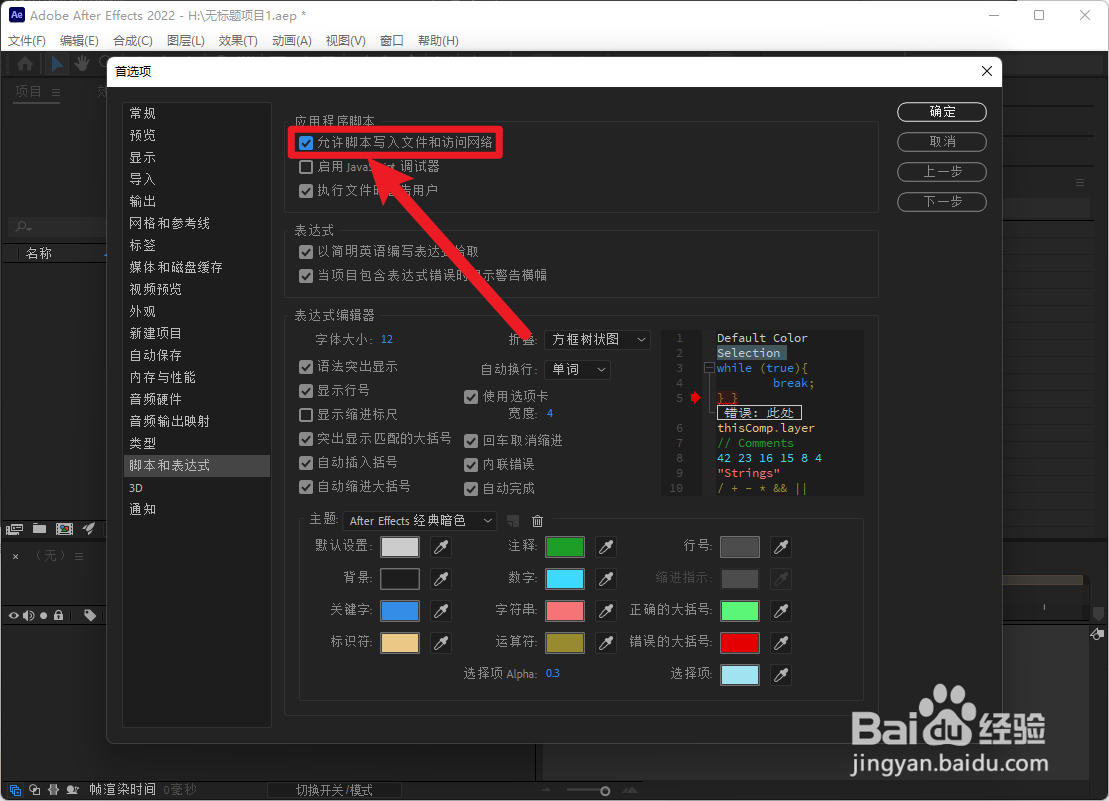Viewport: 1109px width, 801px height.
Task: Click the eyedropper next to 标识符 swatch
Action: click(x=441, y=643)
